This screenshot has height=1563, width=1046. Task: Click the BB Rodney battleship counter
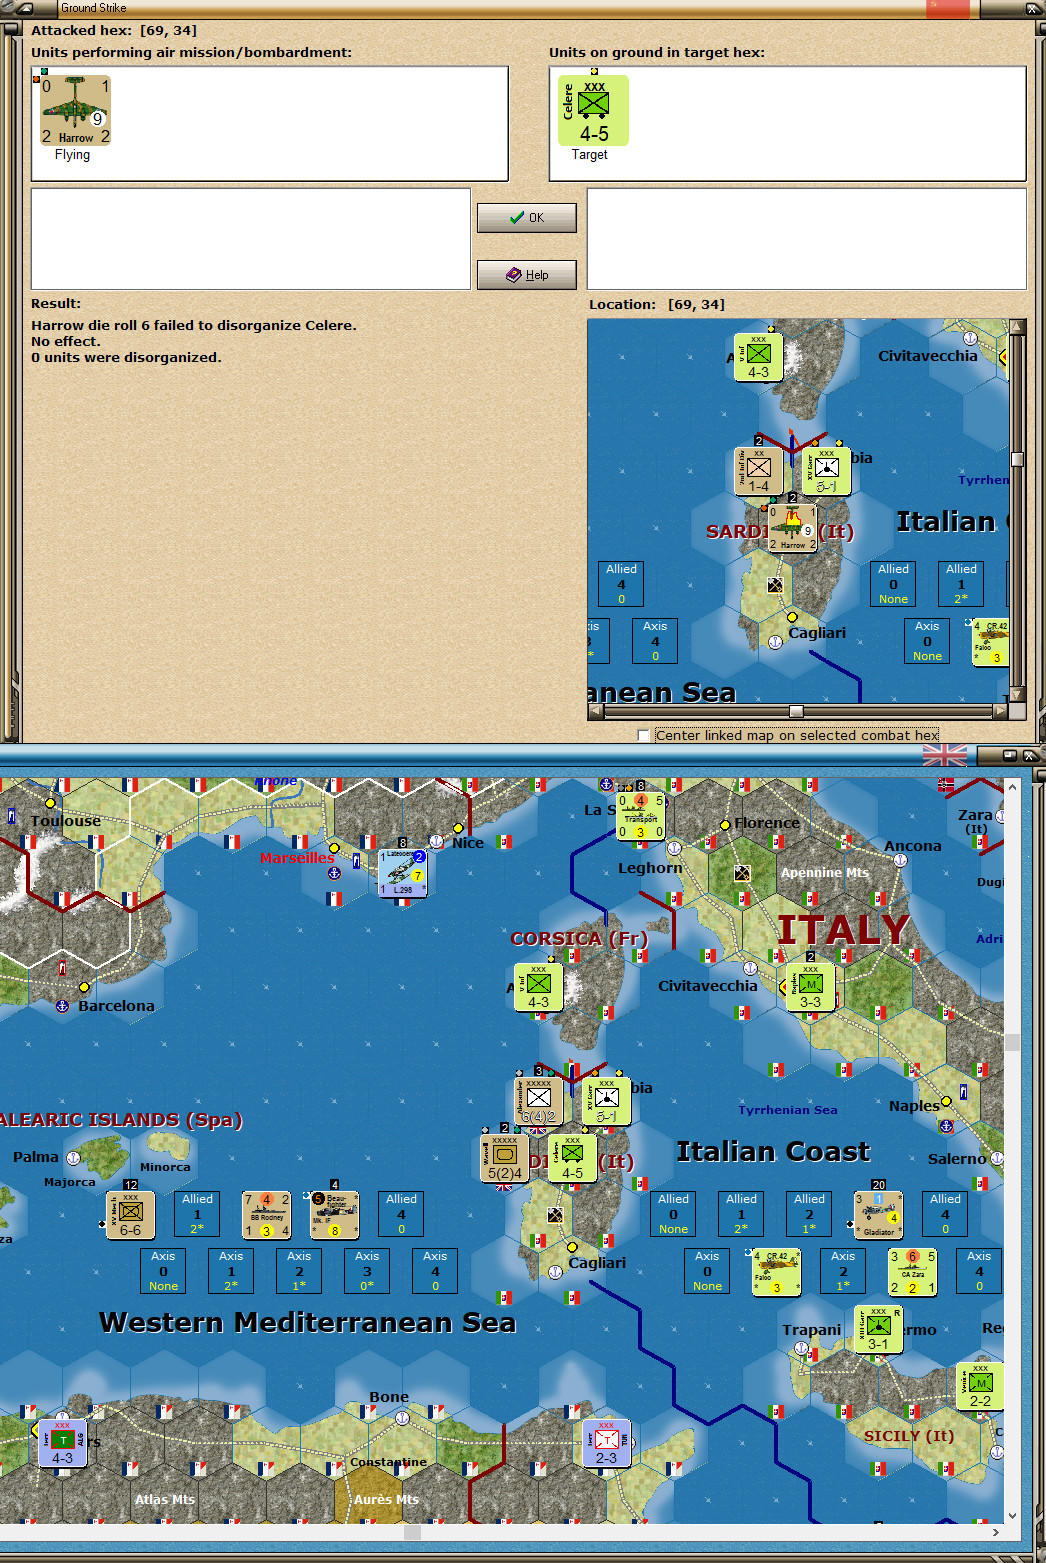(x=265, y=1215)
